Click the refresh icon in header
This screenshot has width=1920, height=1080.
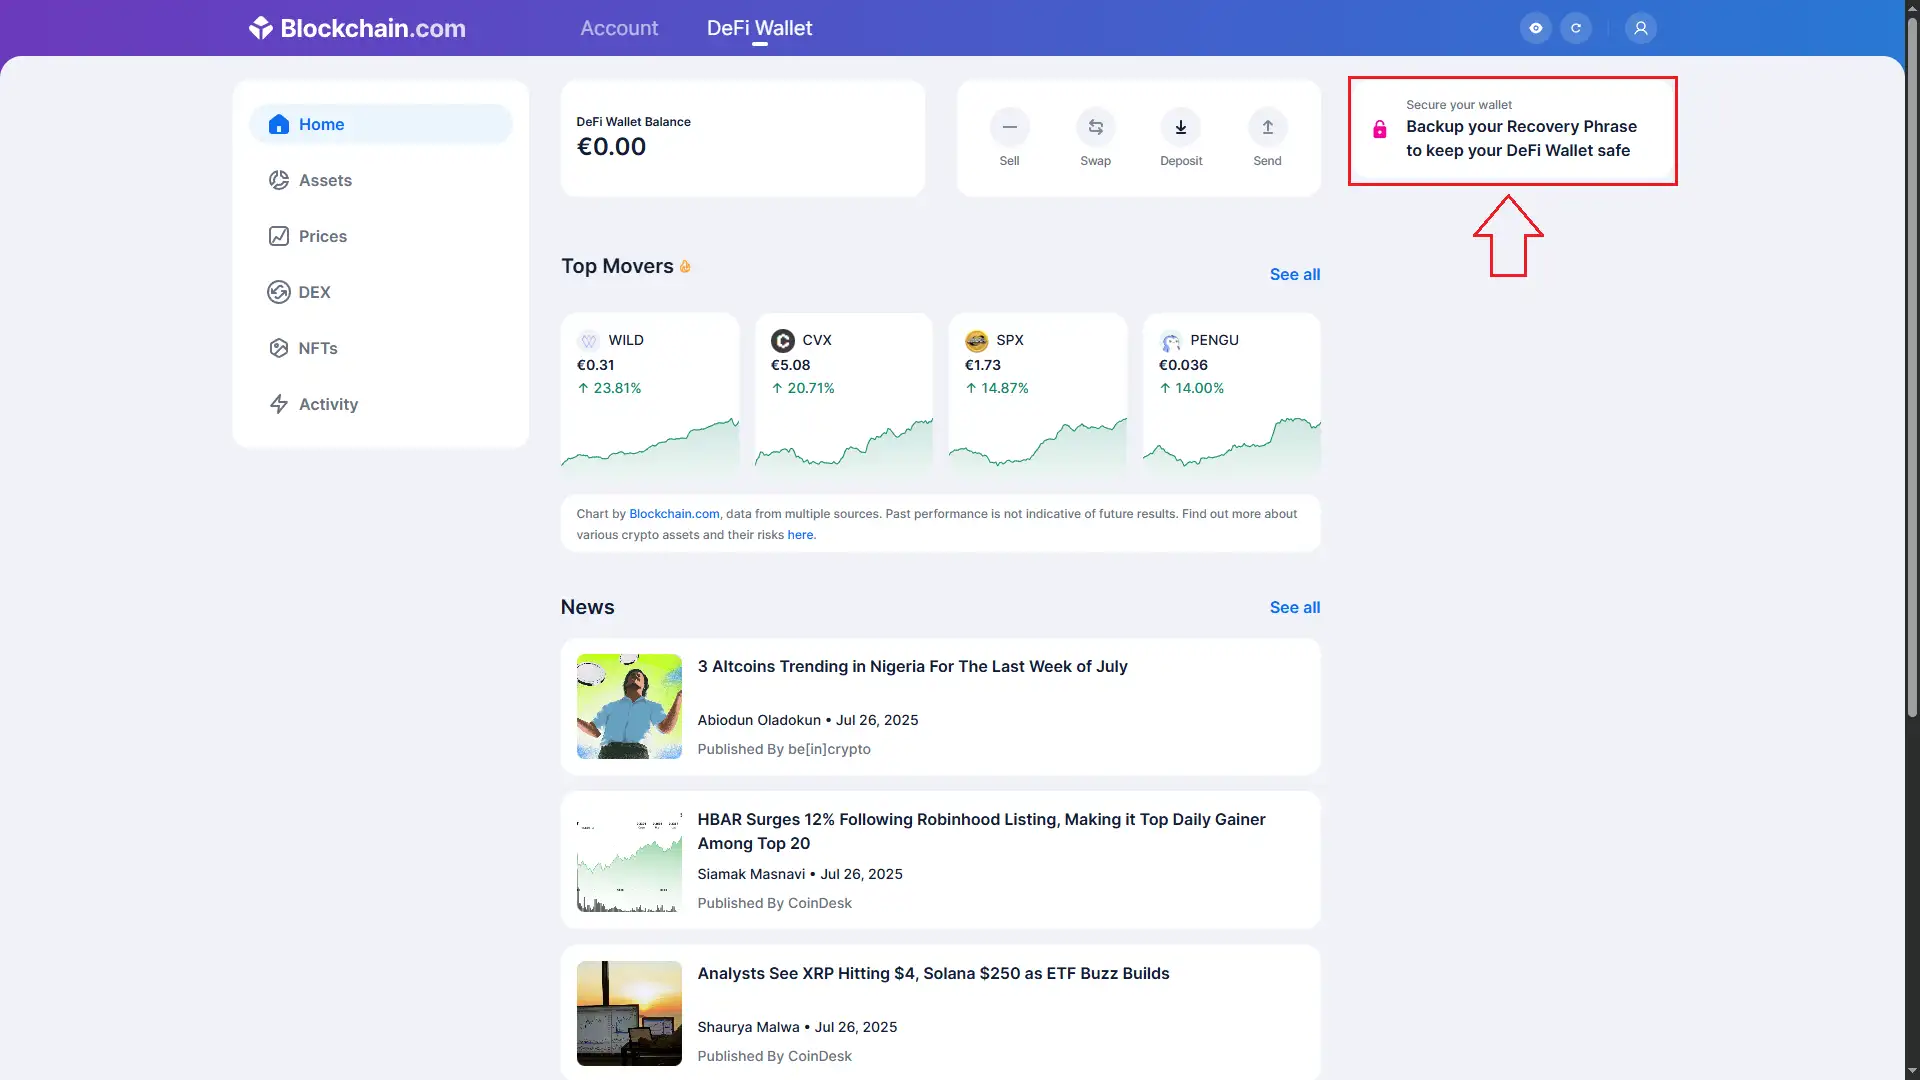(x=1575, y=28)
